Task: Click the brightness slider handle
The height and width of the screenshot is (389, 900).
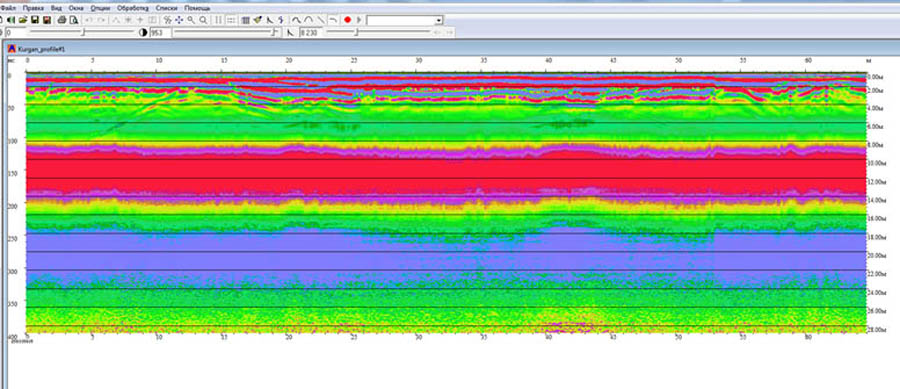Action: coord(83,32)
